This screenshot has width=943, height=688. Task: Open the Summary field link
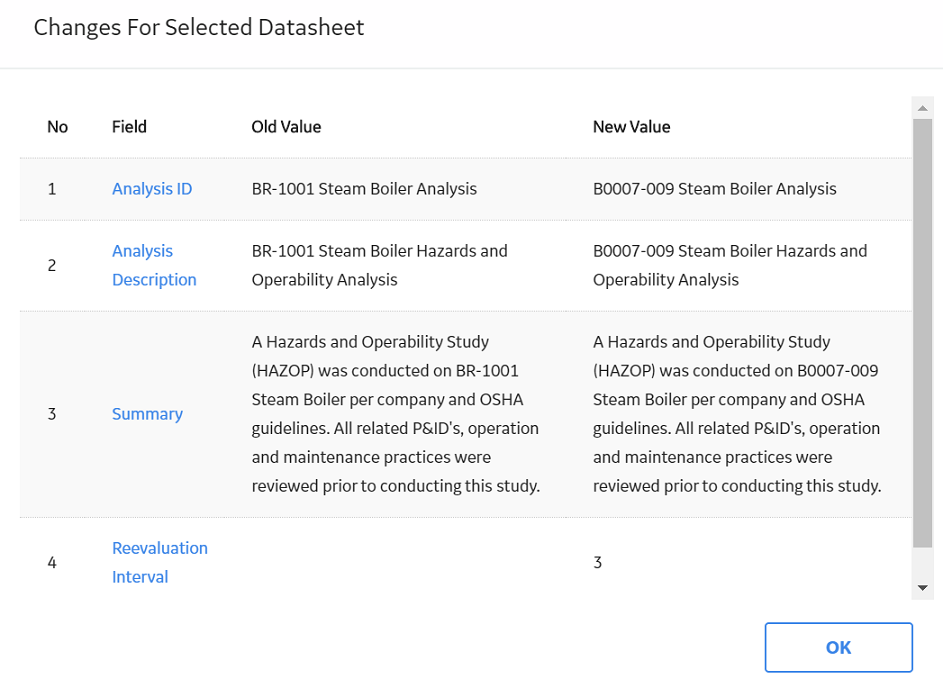[x=147, y=414]
